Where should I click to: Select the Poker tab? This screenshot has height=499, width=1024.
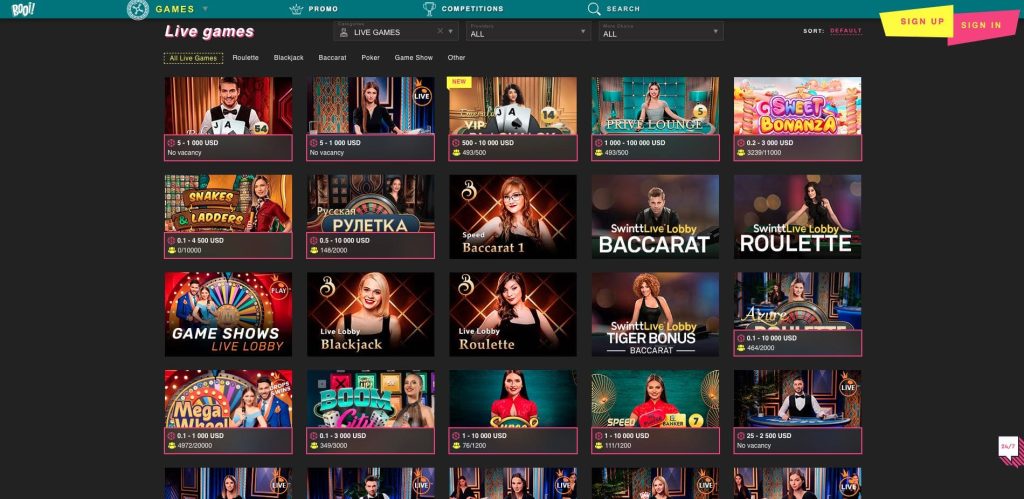pos(370,58)
